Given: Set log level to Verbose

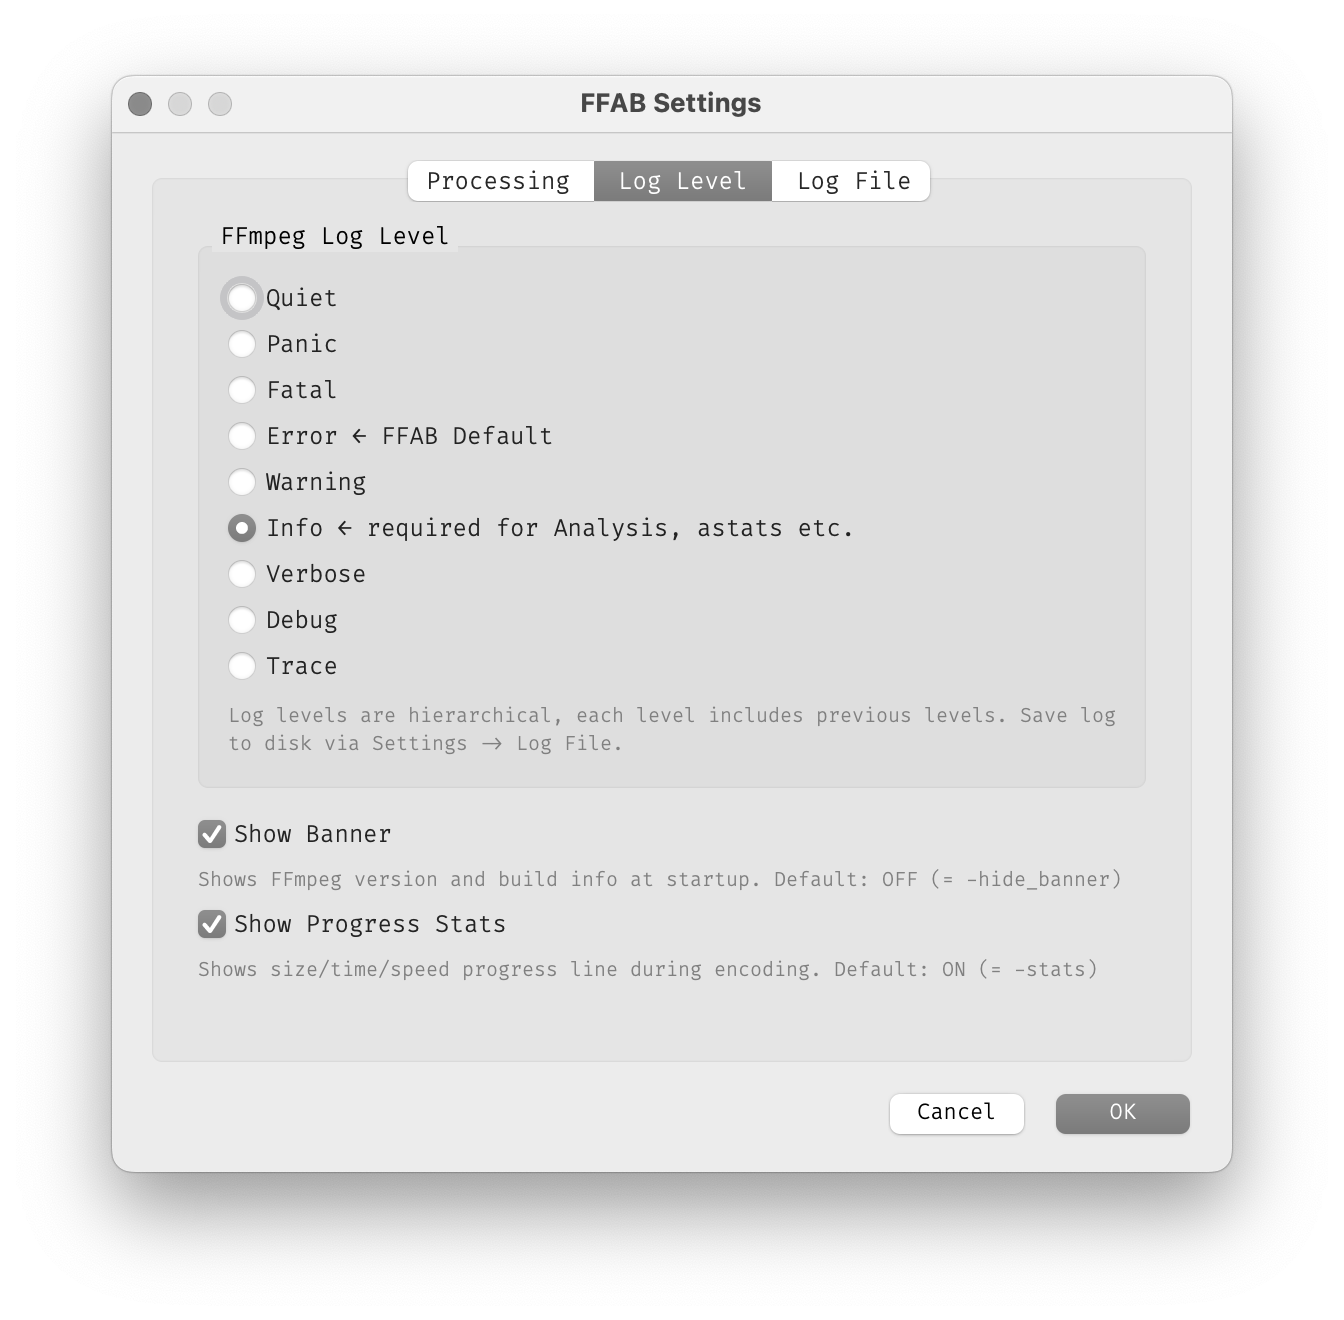Looking at the screenshot, I should pos(241,574).
